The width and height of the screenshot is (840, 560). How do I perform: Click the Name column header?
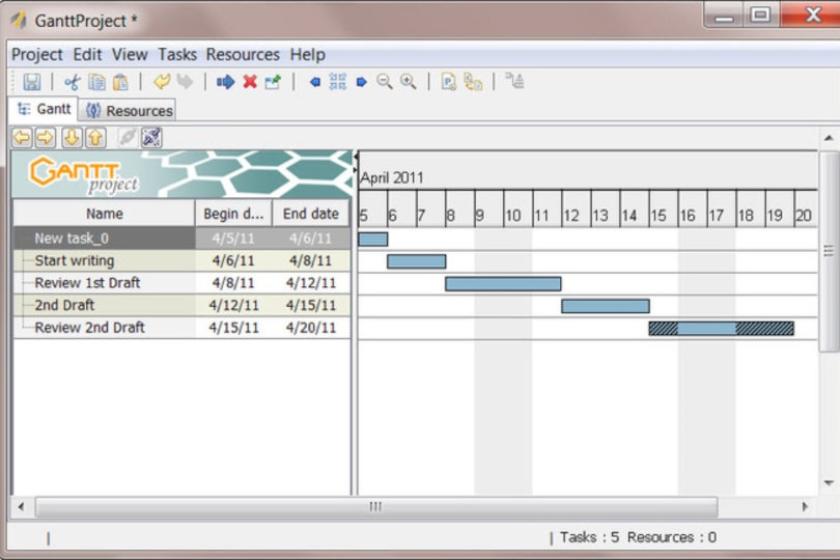104,214
